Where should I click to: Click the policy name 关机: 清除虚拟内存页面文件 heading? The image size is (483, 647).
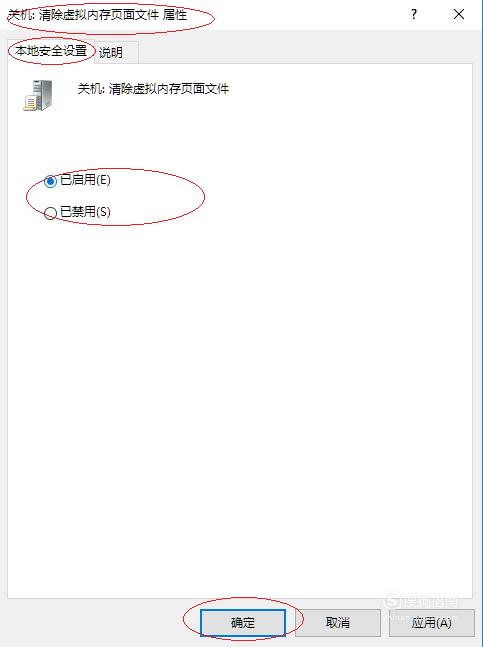tap(153, 89)
